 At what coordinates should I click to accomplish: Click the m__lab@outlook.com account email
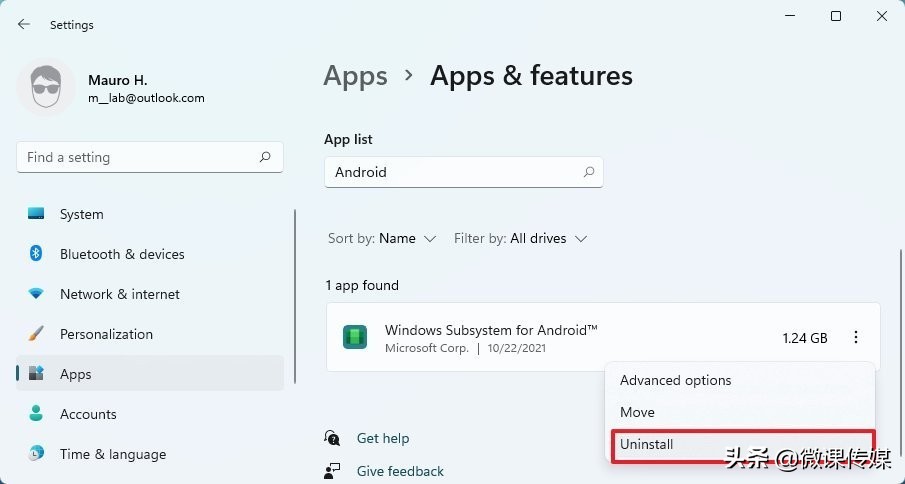(146, 98)
